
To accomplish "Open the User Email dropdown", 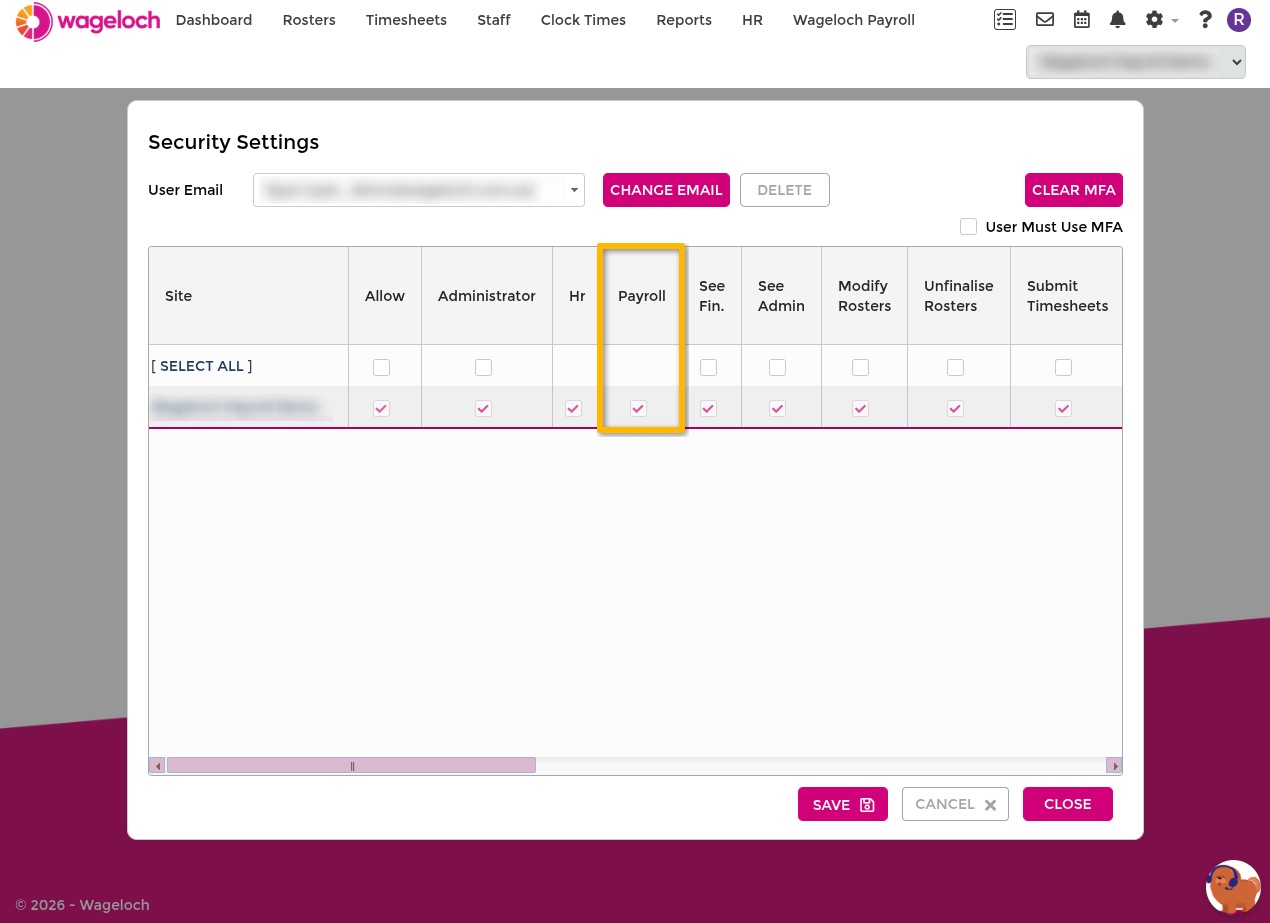I will click(419, 190).
